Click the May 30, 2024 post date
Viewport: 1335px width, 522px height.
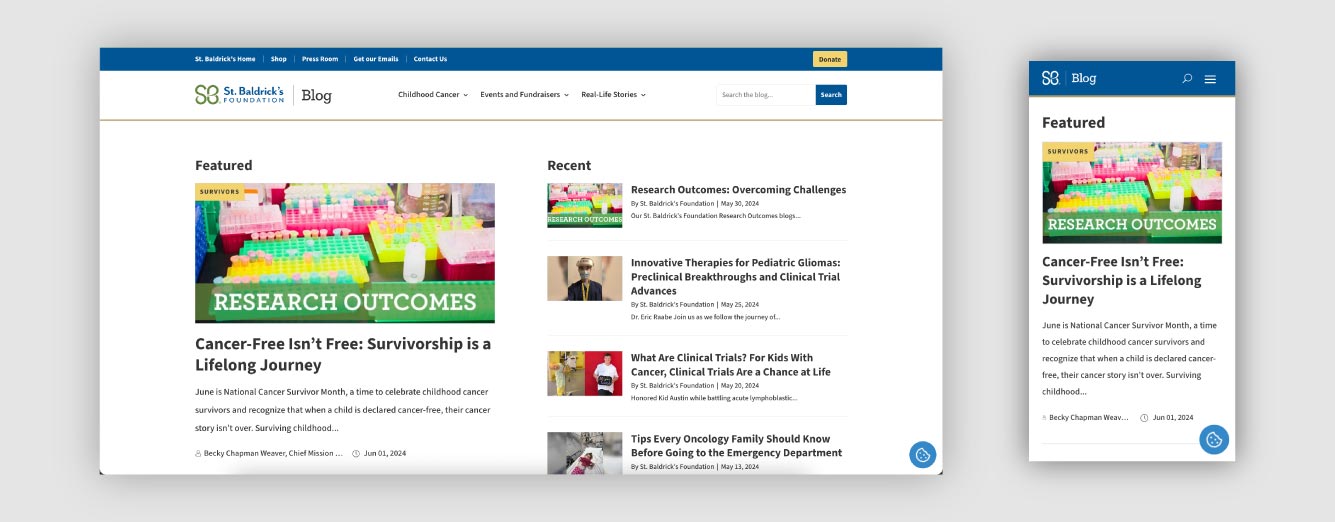(740, 203)
